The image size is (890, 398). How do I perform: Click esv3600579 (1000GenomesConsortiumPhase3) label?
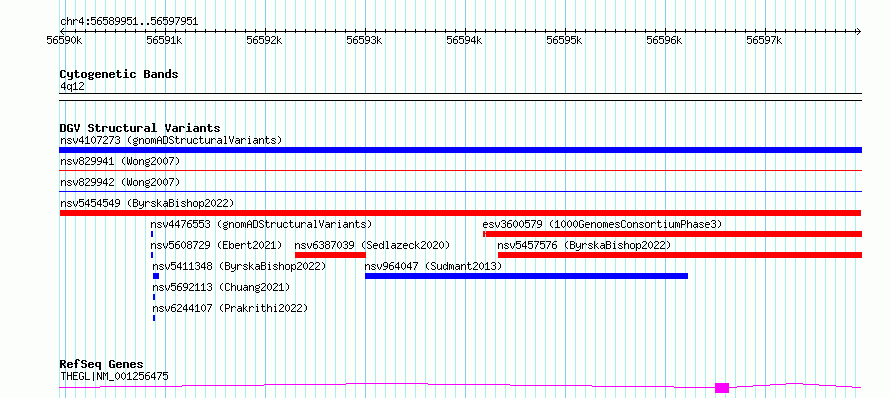(602, 224)
